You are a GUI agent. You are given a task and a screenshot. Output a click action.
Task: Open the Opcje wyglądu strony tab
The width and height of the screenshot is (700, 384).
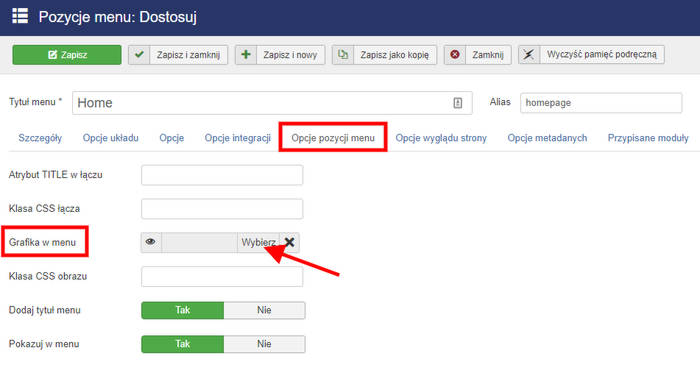click(441, 138)
